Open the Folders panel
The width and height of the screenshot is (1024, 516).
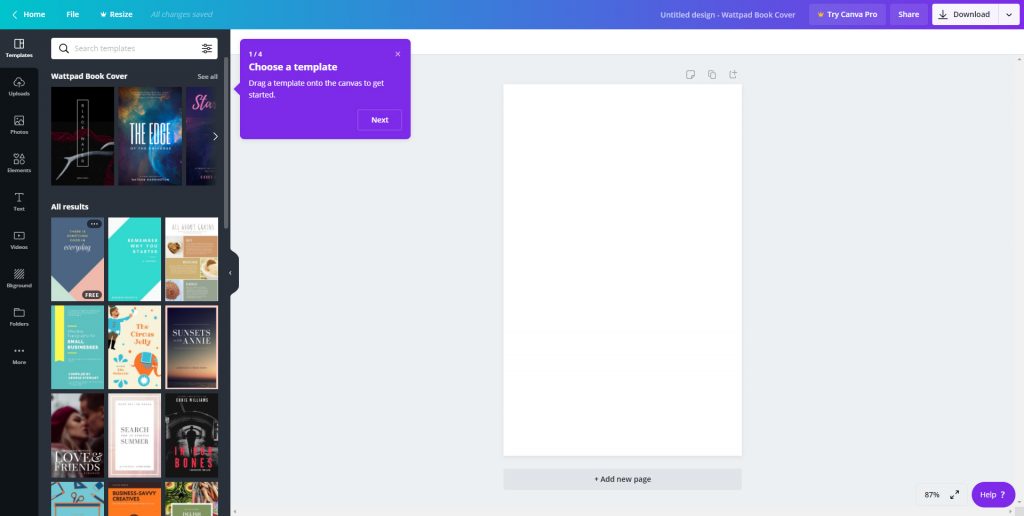click(19, 316)
